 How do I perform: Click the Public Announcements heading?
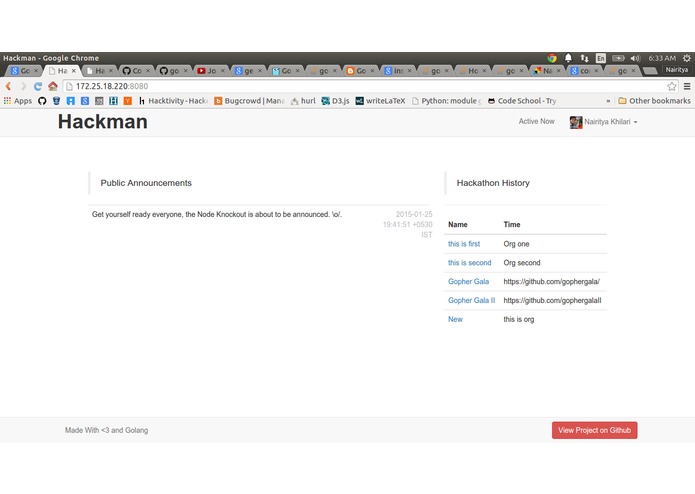pyautogui.click(x=146, y=183)
